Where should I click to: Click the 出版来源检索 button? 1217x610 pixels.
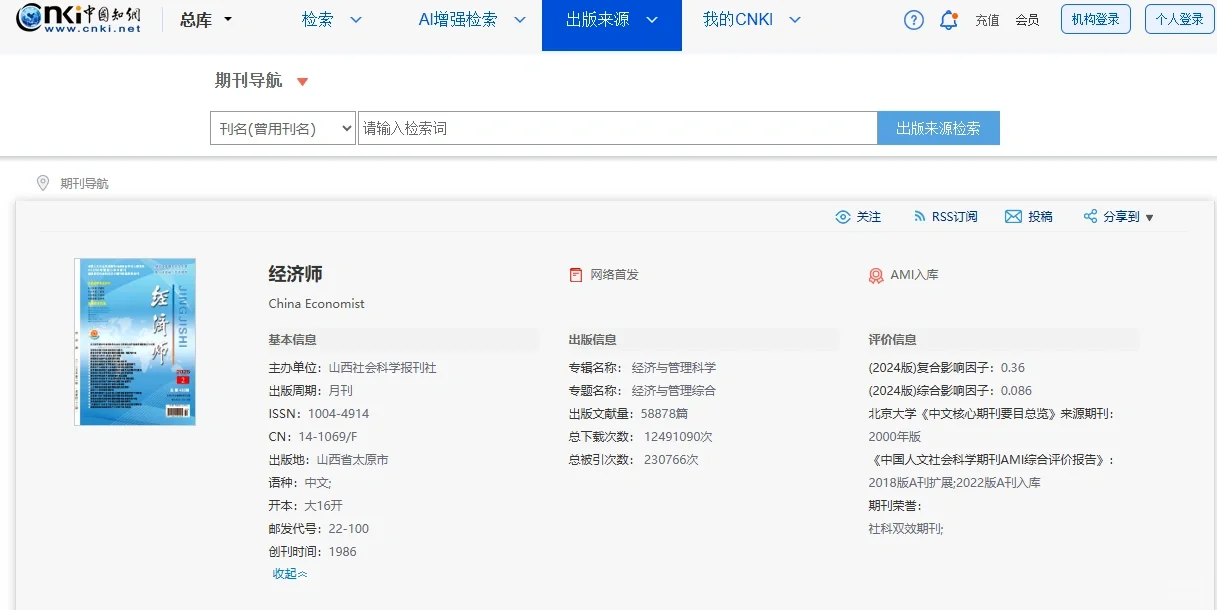coord(938,128)
